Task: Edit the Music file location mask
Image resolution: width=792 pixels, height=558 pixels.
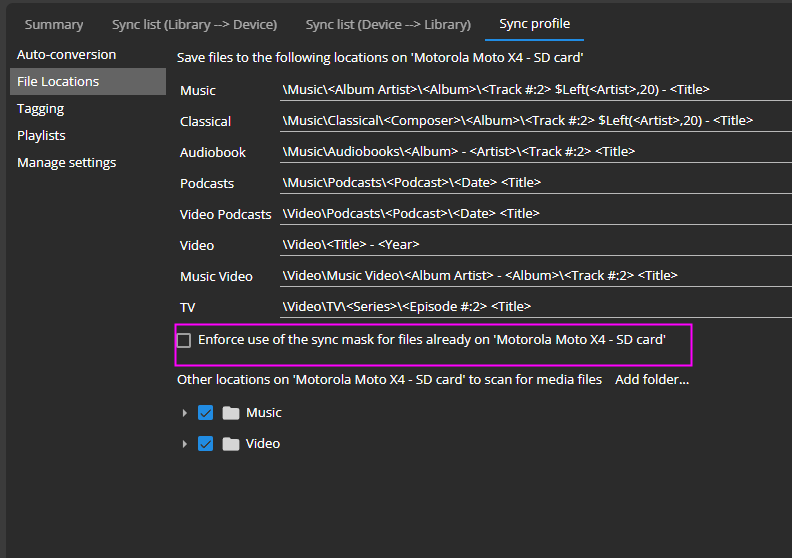Action: pos(534,90)
